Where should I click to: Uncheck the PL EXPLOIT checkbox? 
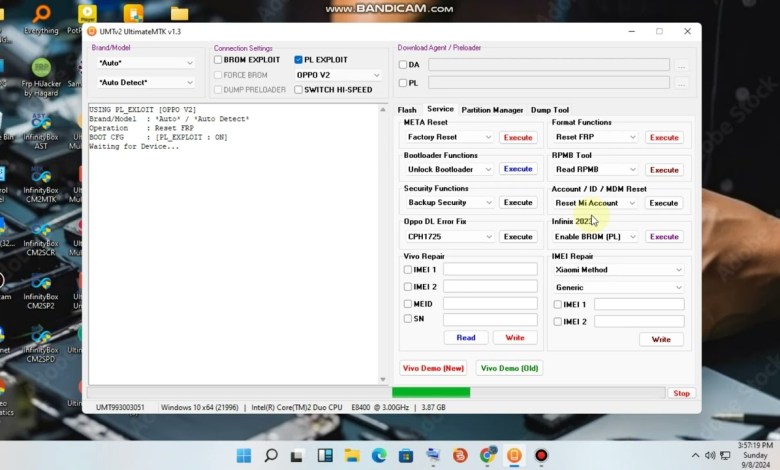[299, 60]
